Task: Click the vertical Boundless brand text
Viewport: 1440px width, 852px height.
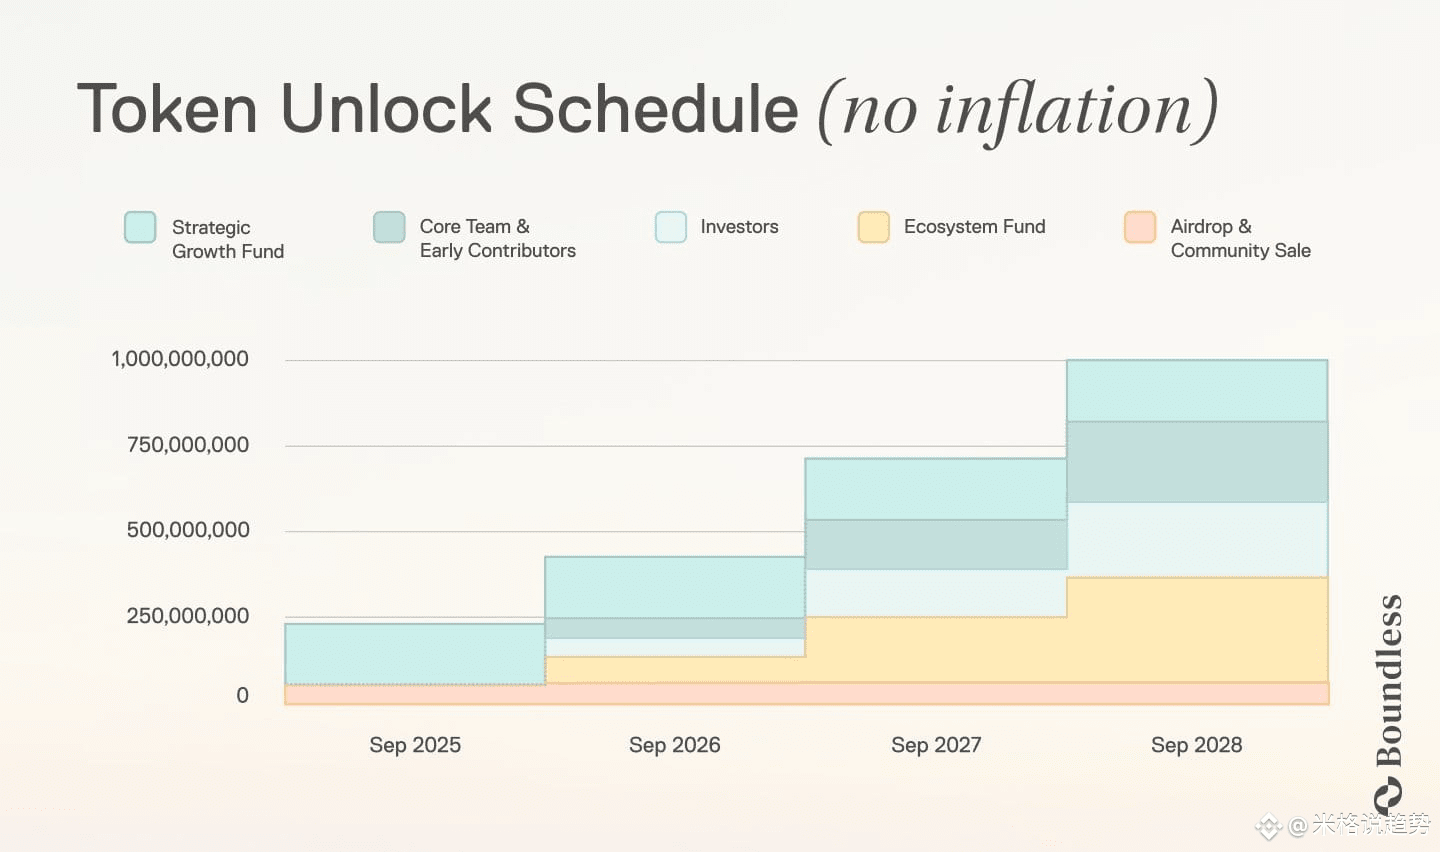Action: (1389, 681)
